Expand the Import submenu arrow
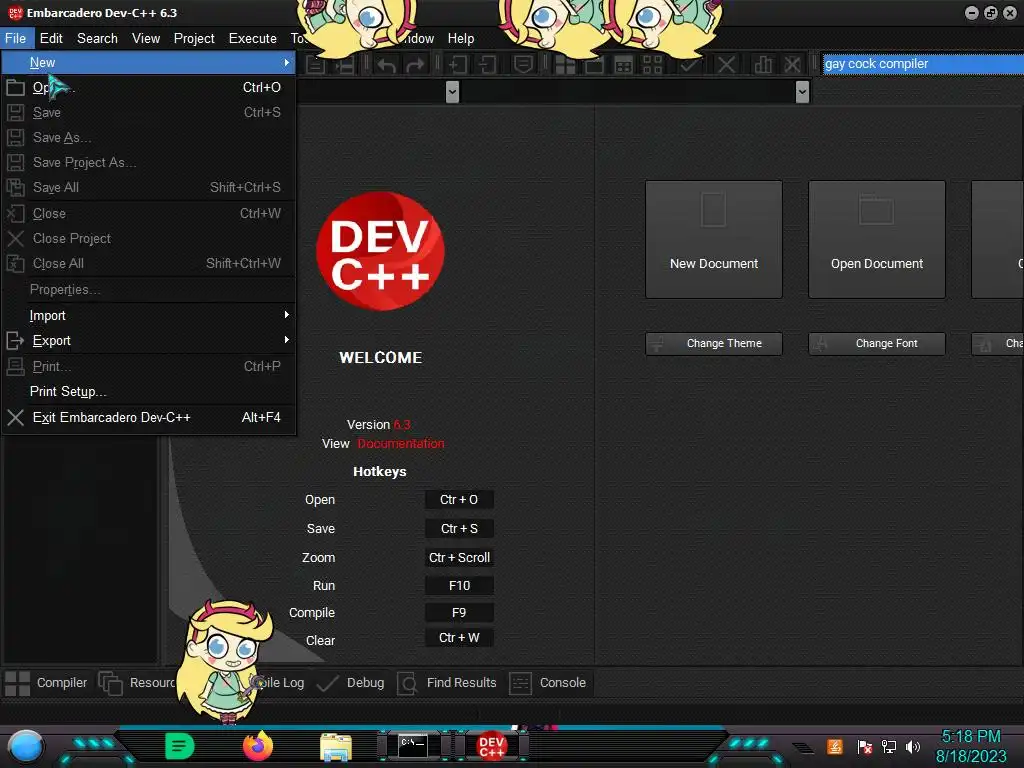This screenshot has width=1024, height=768. click(286, 315)
